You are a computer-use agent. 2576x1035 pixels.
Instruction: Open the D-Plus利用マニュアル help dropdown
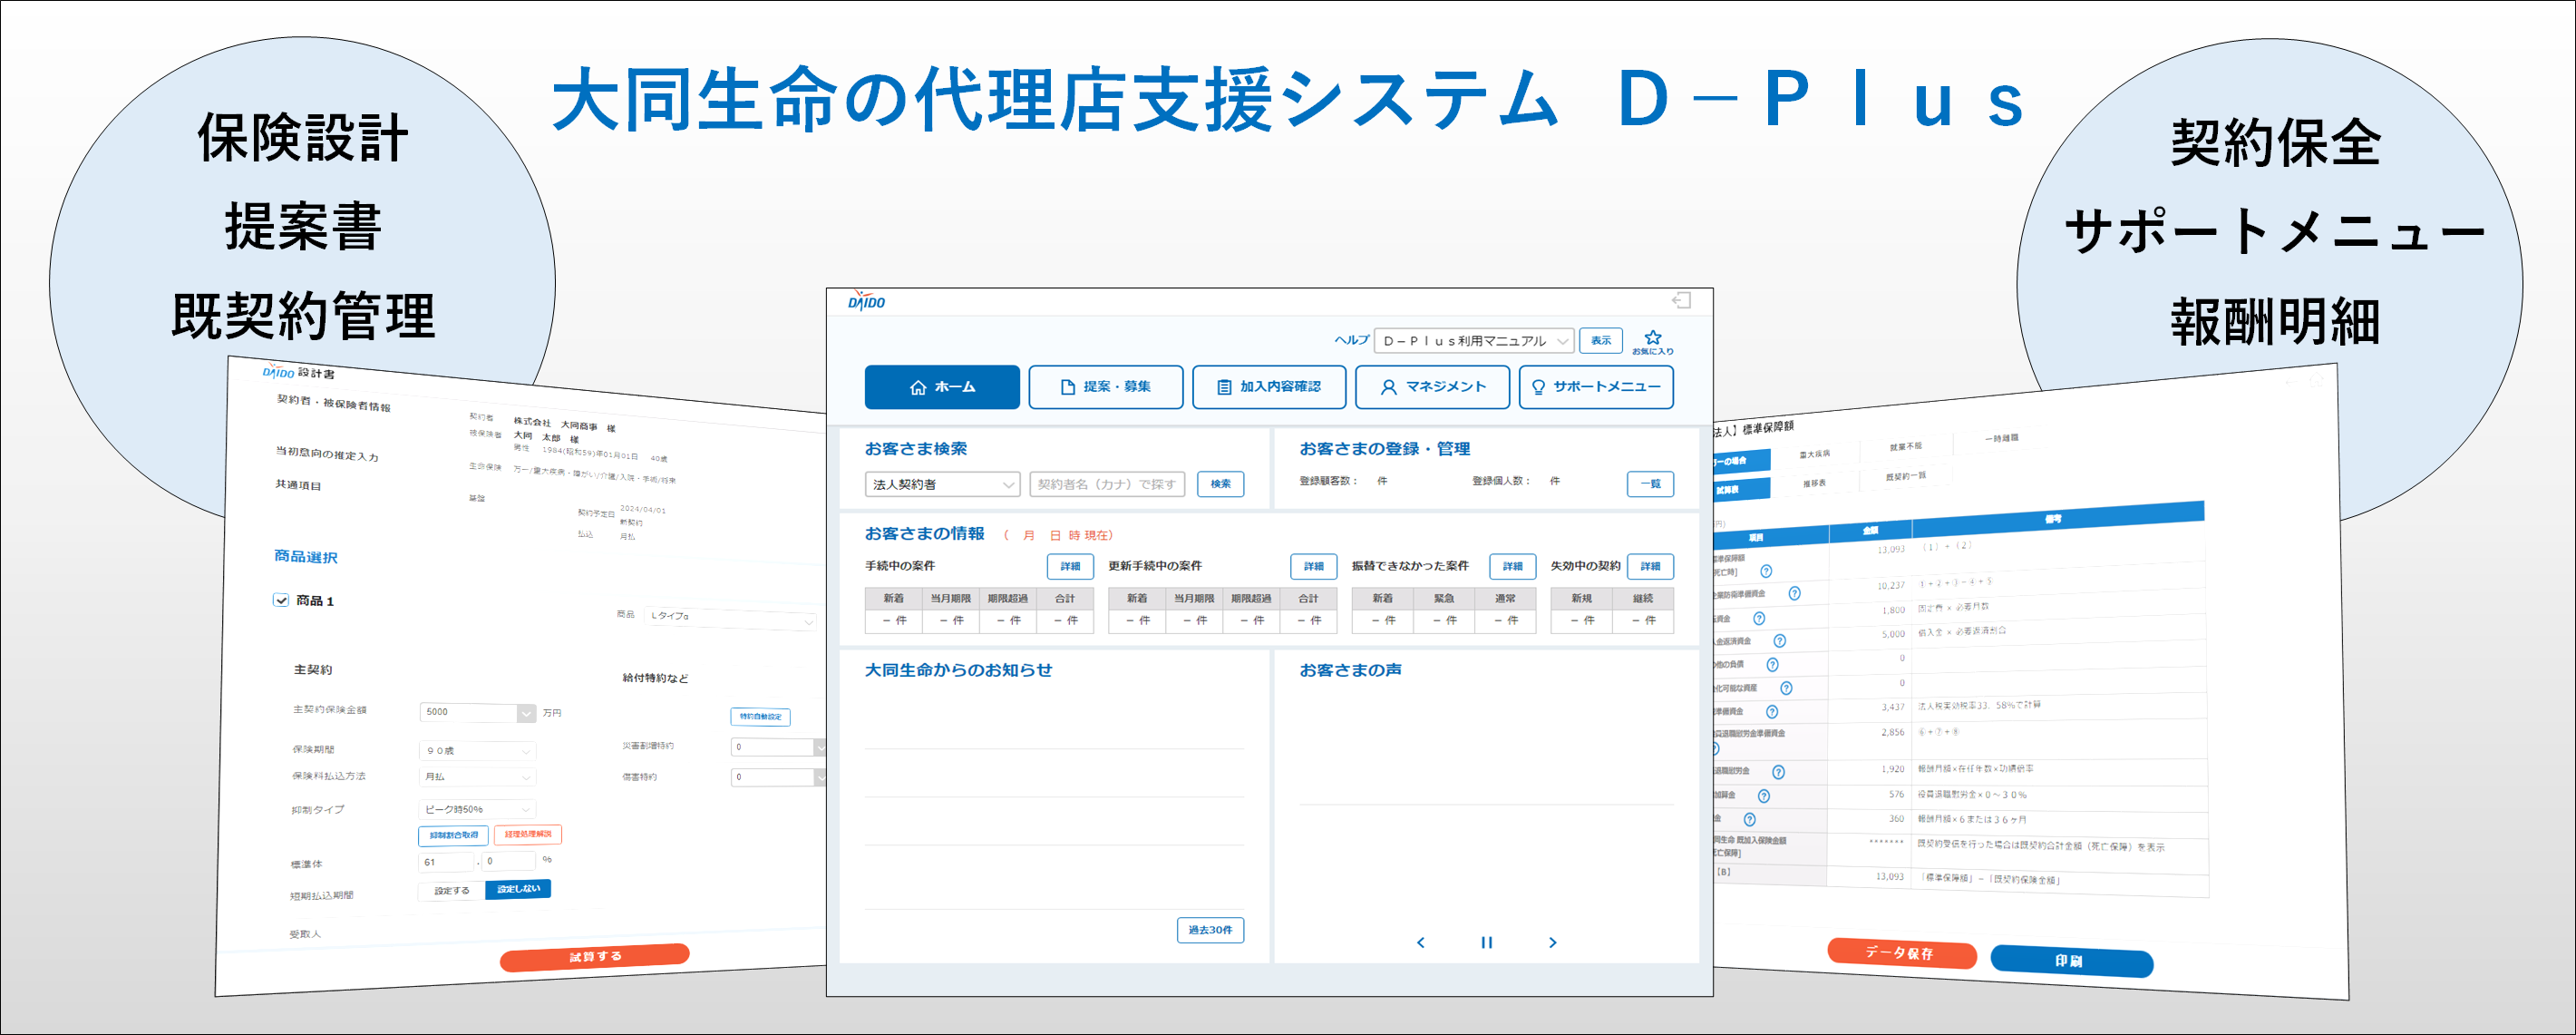(x=1474, y=341)
